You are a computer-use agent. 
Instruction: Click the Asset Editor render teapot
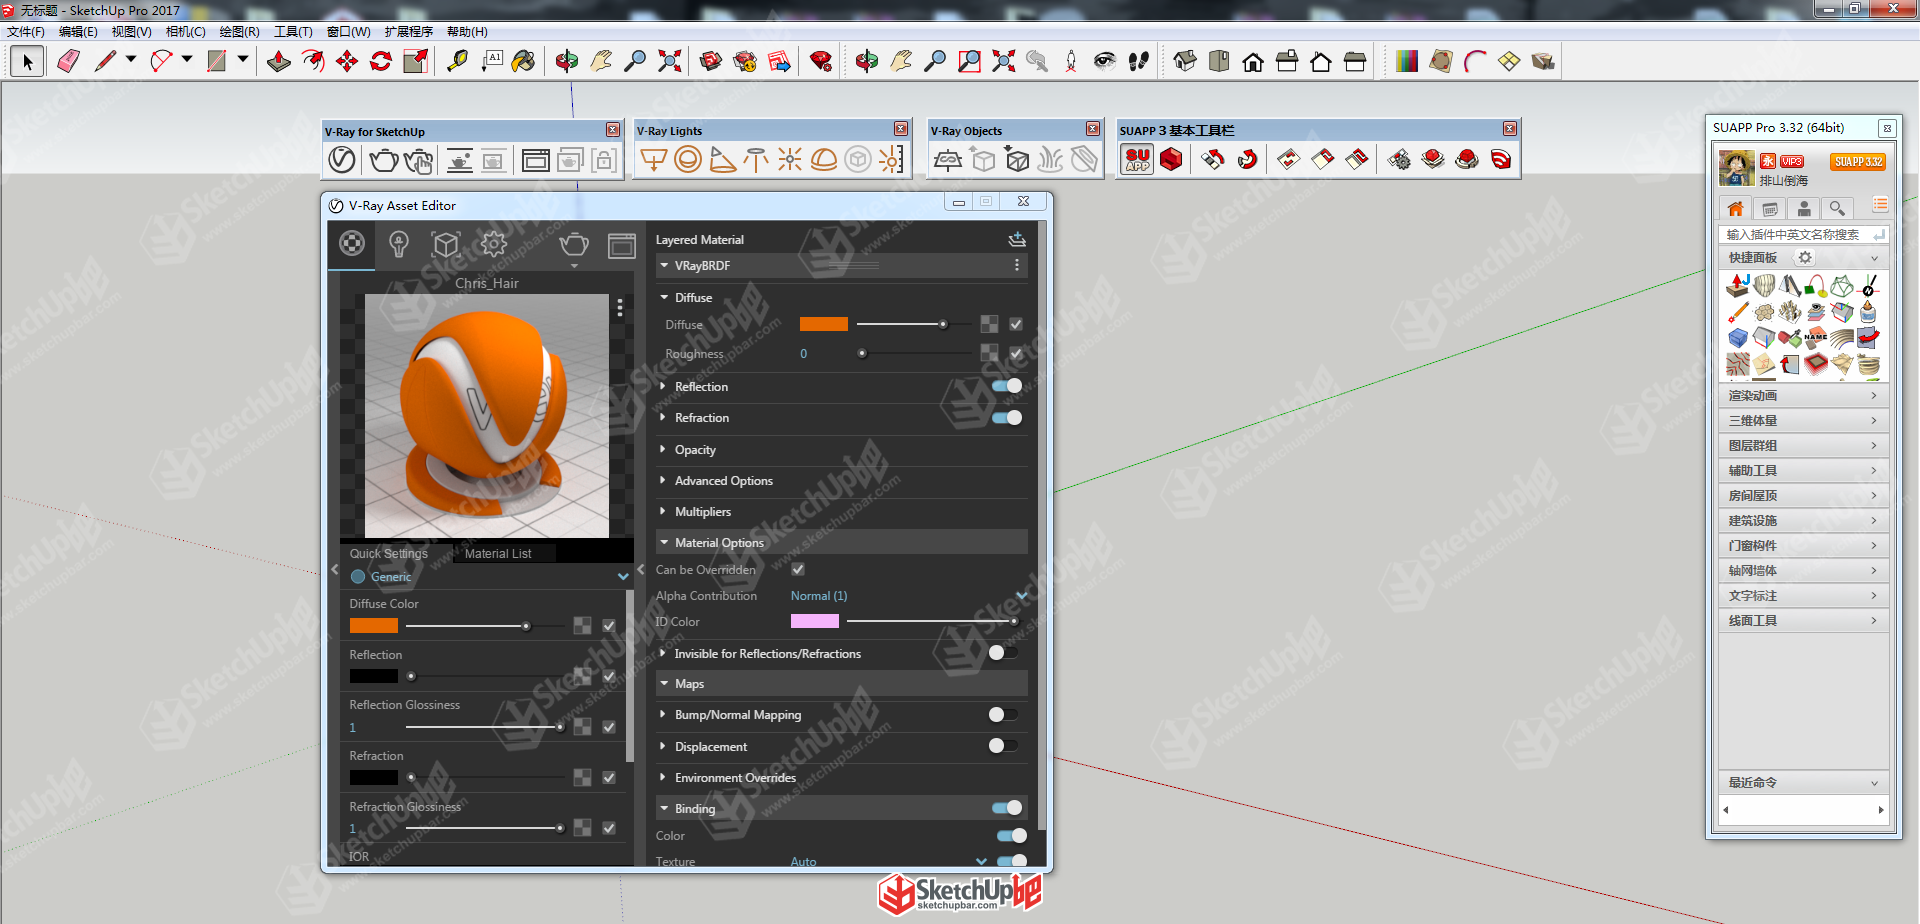574,244
